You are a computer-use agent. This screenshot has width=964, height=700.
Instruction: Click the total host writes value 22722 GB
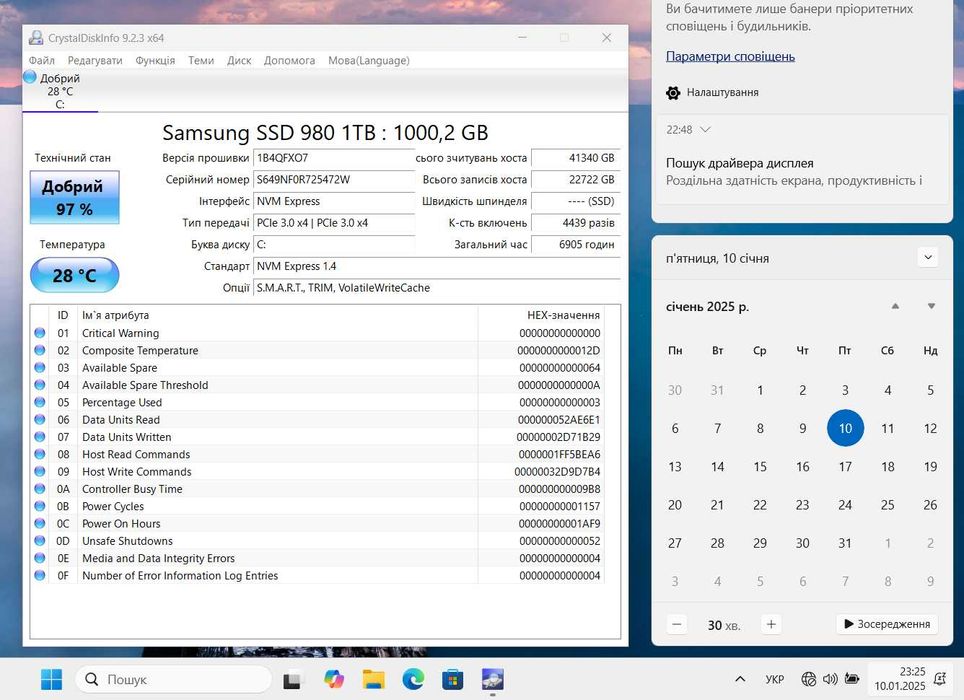coord(575,179)
